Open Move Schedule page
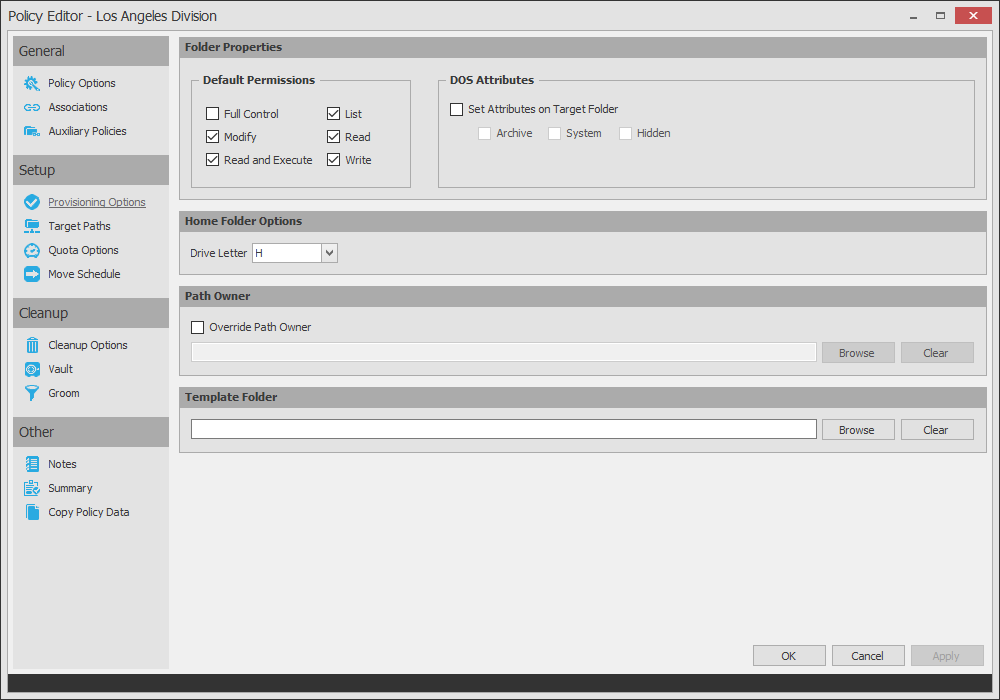Image resolution: width=1000 pixels, height=700 pixels. (84, 274)
